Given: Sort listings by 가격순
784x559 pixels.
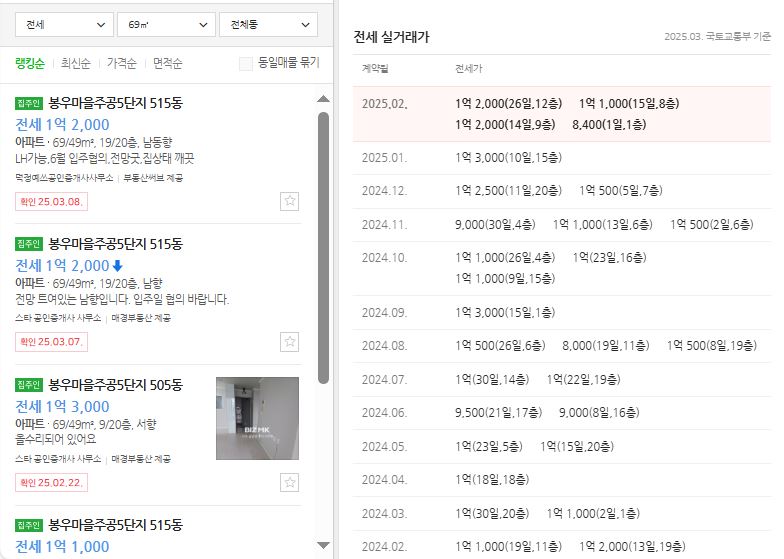Looking at the screenshot, I should 122,63.
